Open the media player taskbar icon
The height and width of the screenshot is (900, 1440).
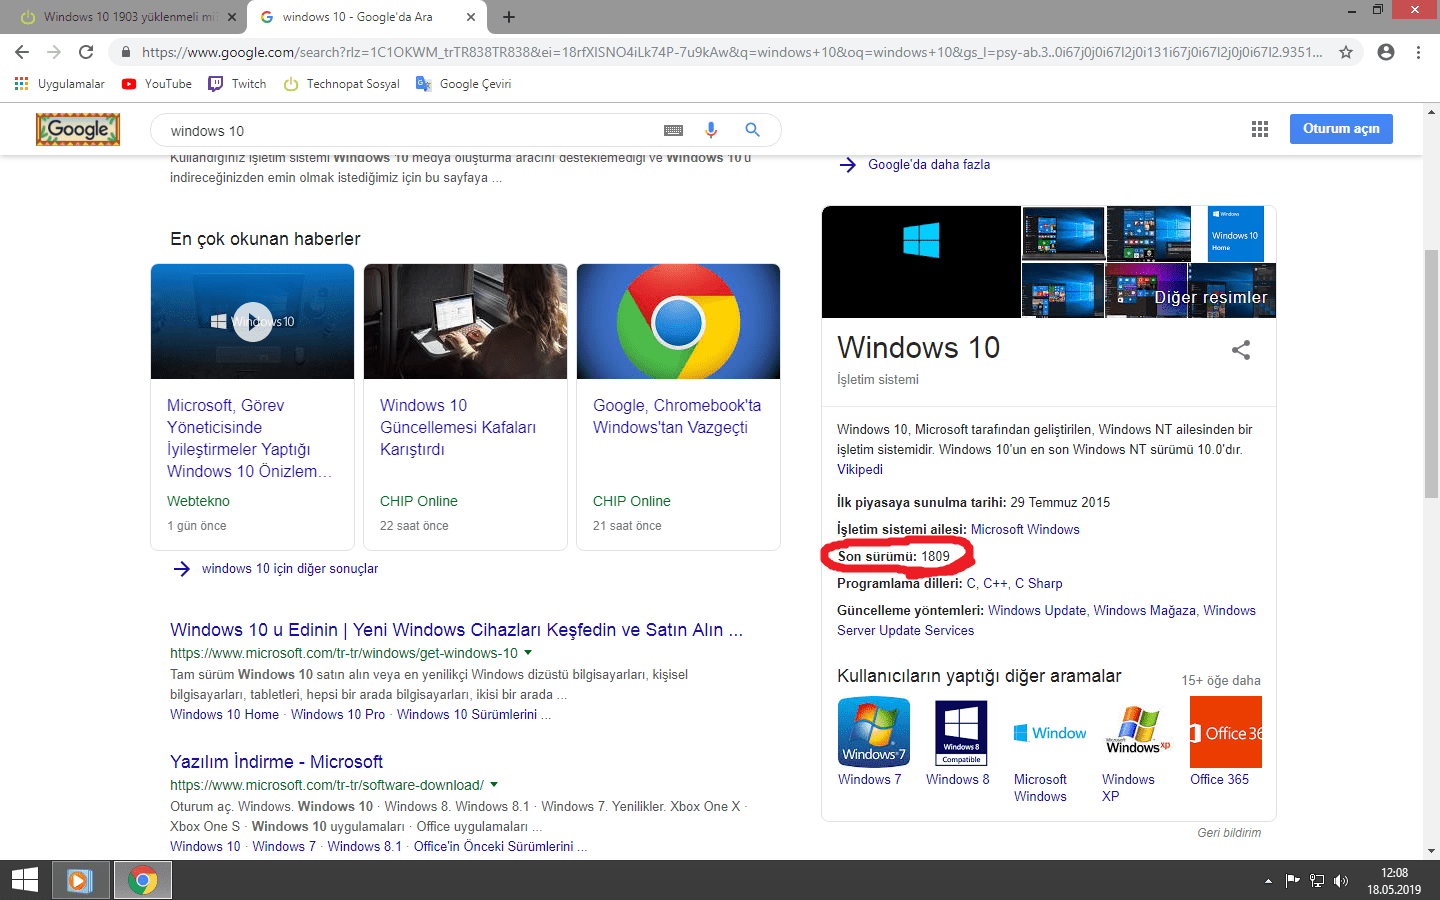81,880
